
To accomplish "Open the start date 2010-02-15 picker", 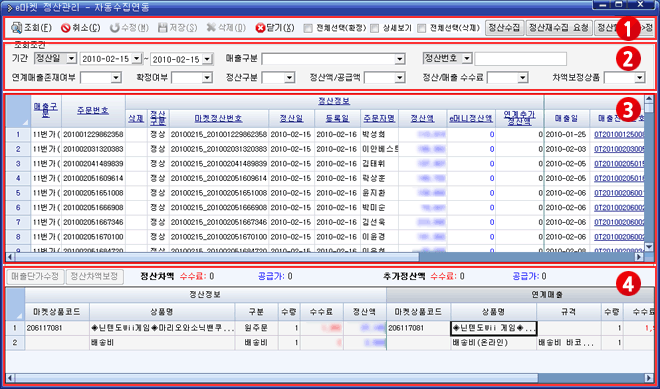I will pyautogui.click(x=137, y=59).
